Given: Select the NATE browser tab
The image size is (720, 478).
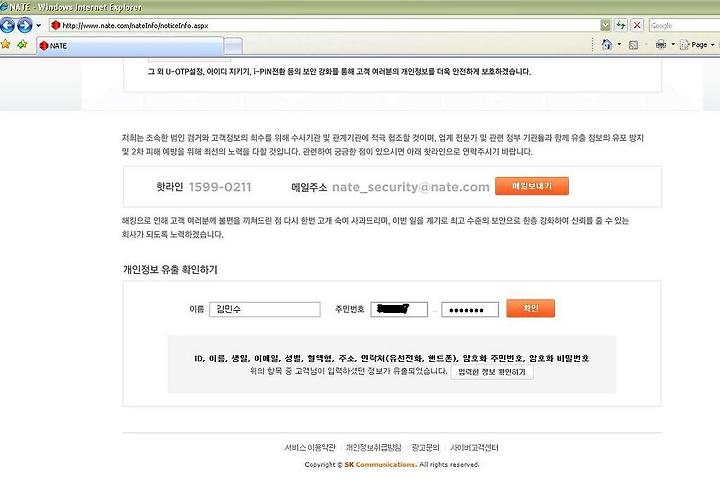Looking at the screenshot, I should (x=130, y=46).
